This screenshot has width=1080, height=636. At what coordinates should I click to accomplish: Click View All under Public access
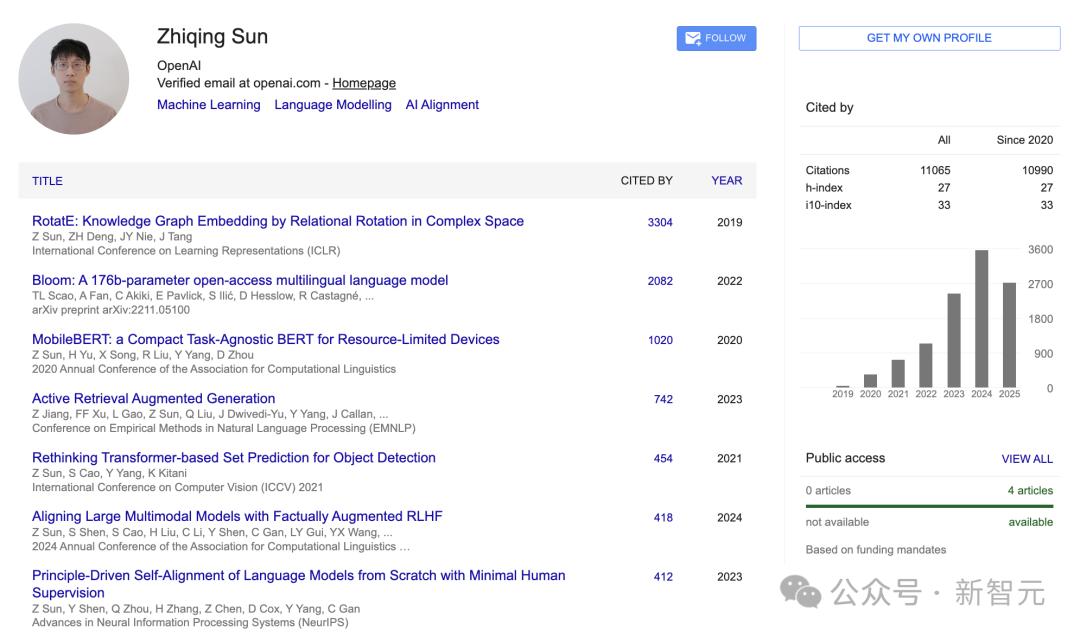click(x=1027, y=459)
